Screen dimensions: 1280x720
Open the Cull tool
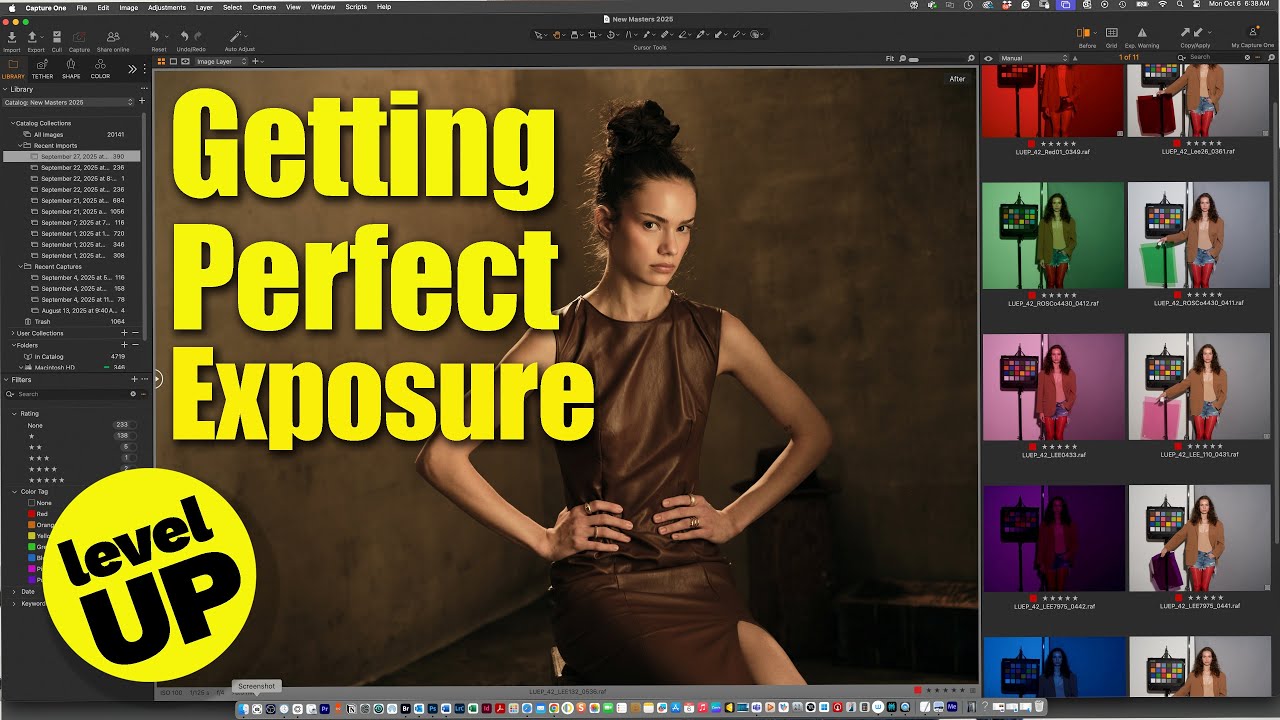[x=56, y=38]
